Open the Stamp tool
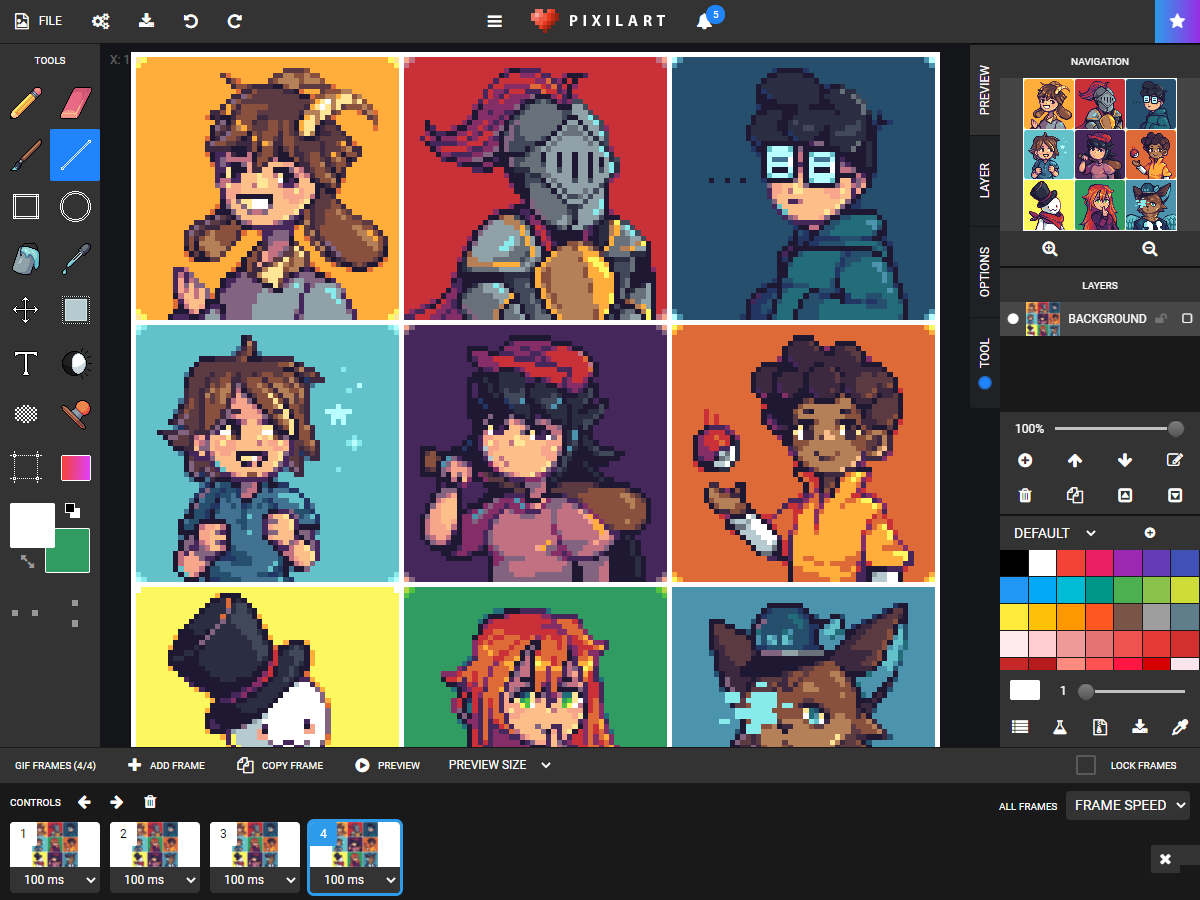 point(75,413)
